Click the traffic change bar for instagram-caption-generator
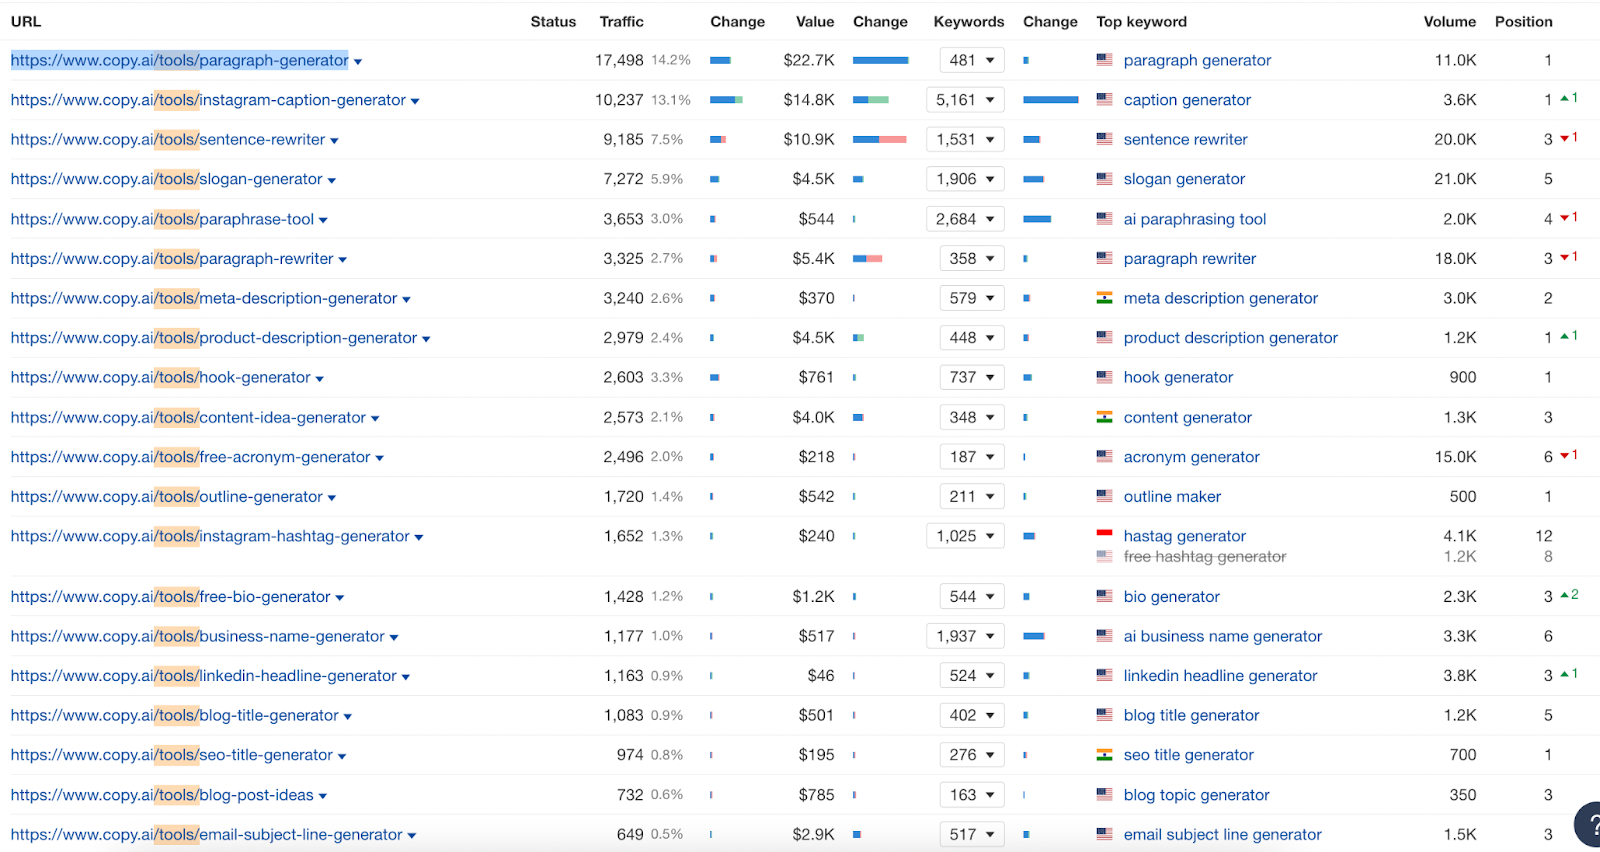 click(x=726, y=100)
